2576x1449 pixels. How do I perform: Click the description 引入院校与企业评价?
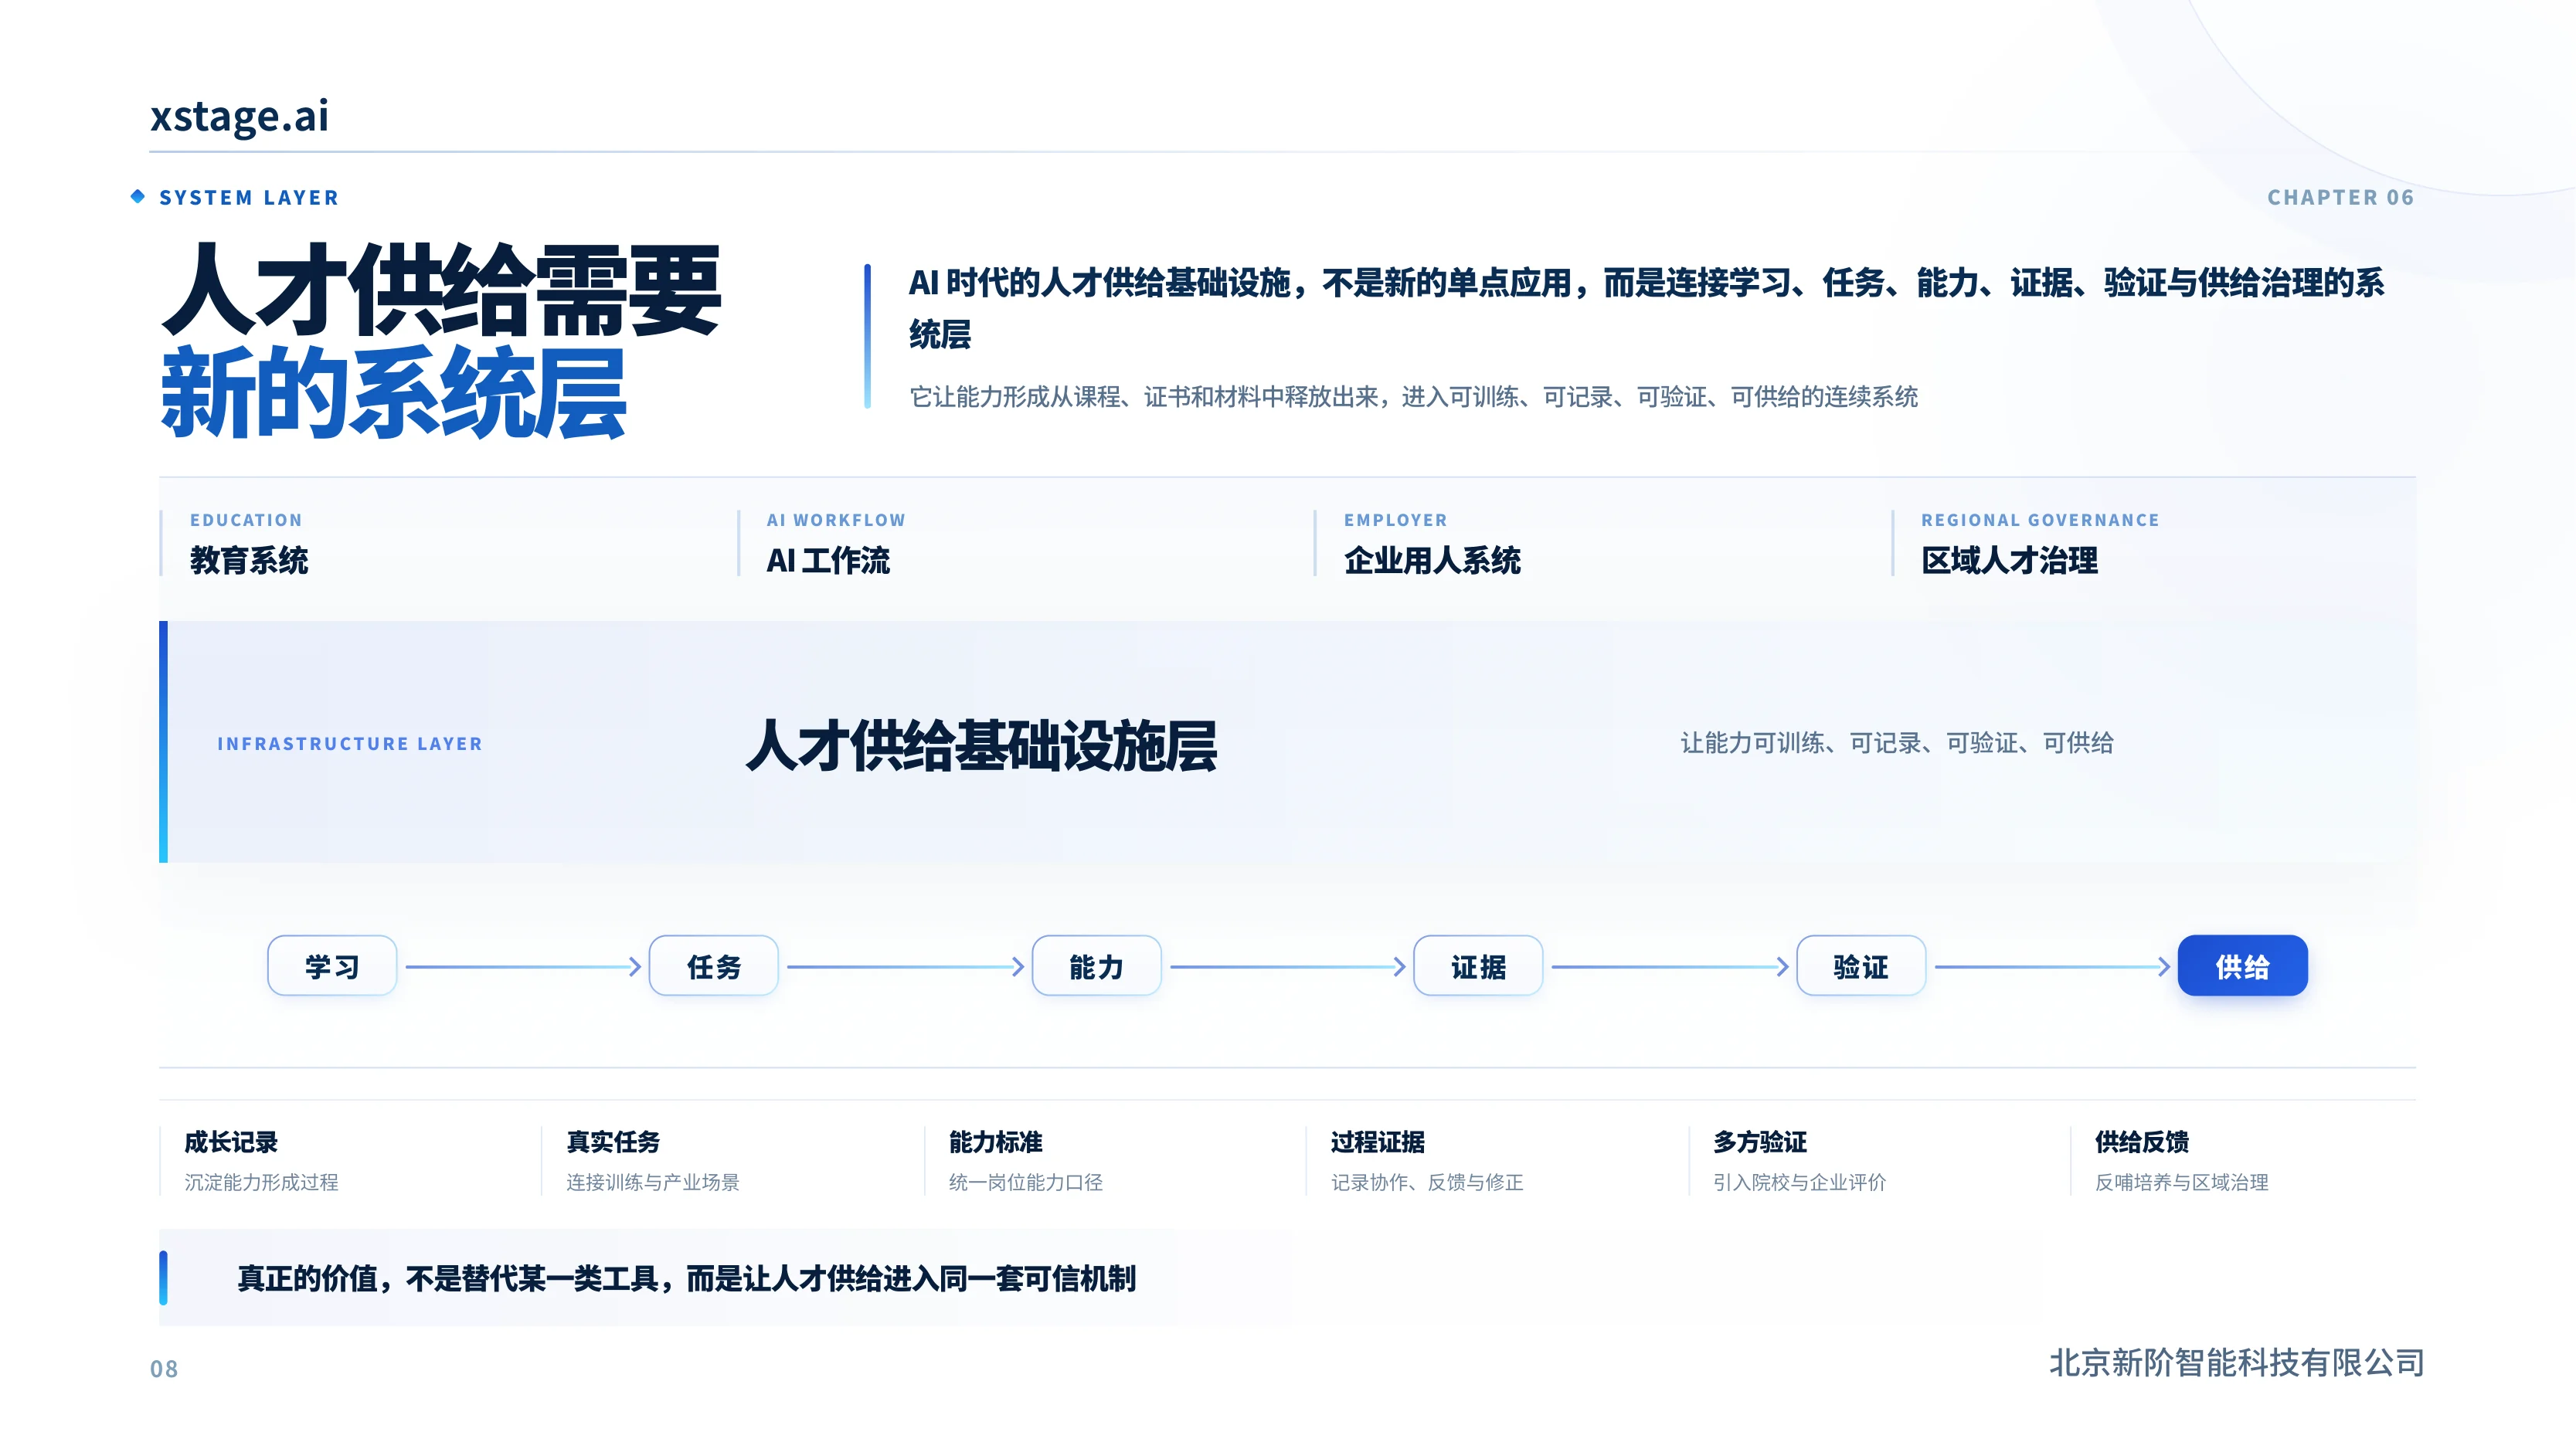tap(1800, 1182)
